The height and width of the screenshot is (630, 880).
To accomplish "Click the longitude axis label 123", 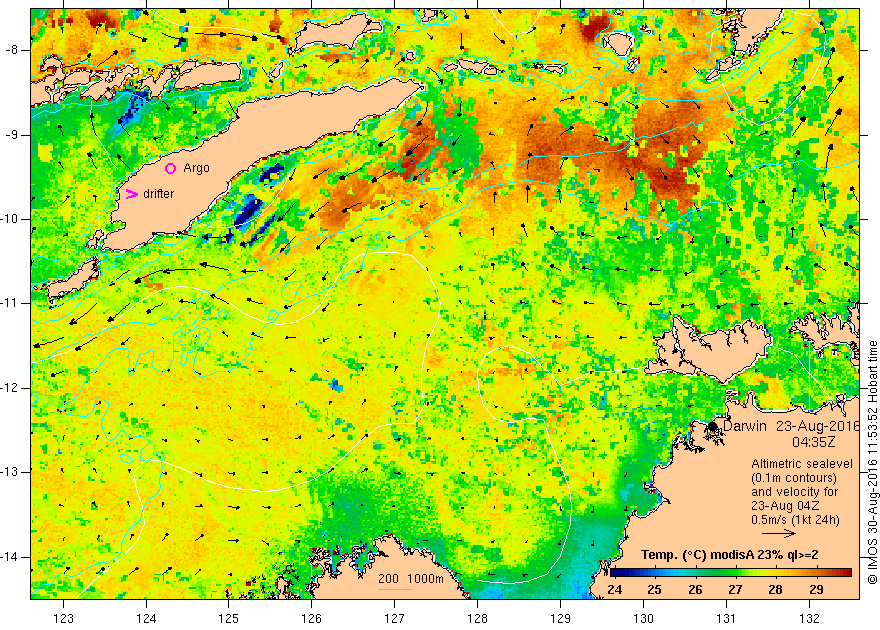I will click(x=63, y=618).
